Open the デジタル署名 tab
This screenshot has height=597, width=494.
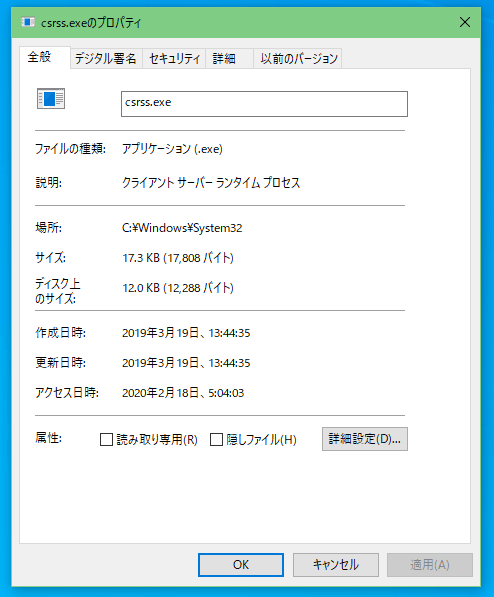point(106,59)
